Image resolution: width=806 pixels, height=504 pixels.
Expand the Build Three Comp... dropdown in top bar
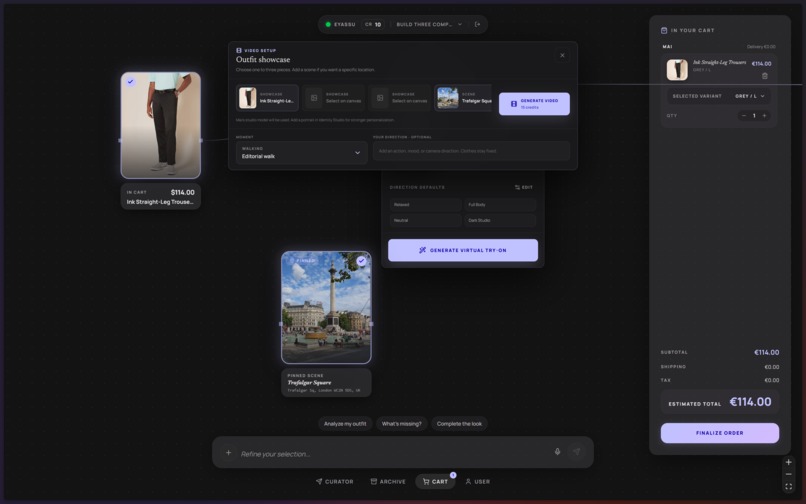coord(429,24)
